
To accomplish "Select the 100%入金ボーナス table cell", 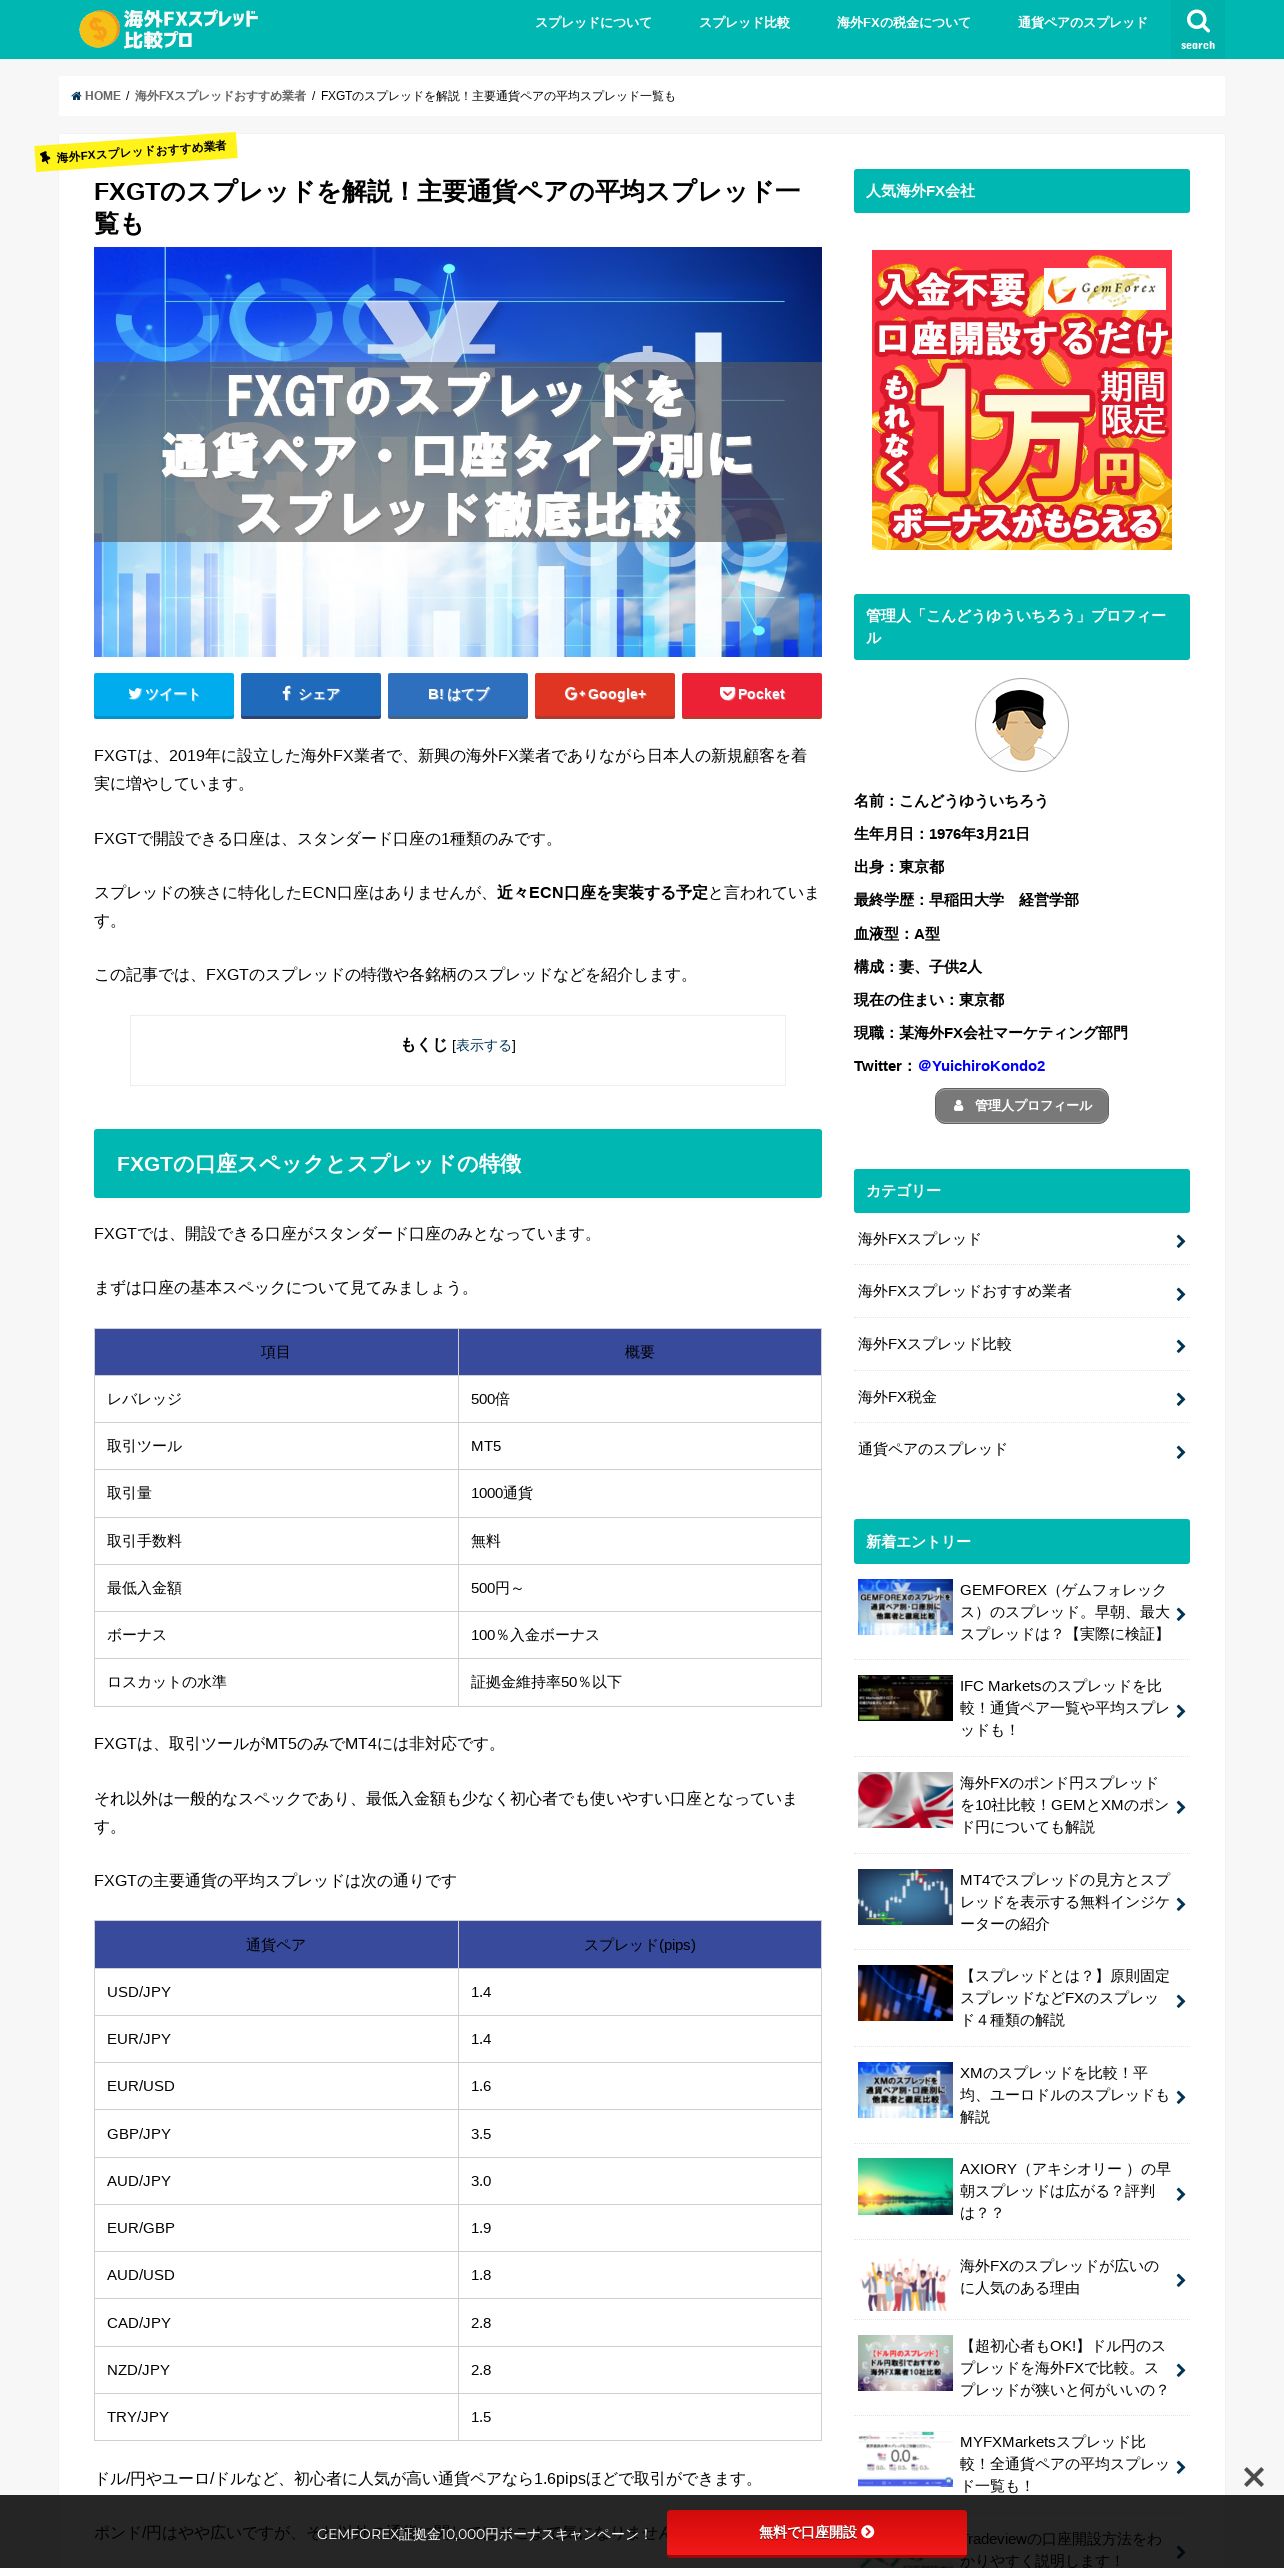I will 640,1635.
